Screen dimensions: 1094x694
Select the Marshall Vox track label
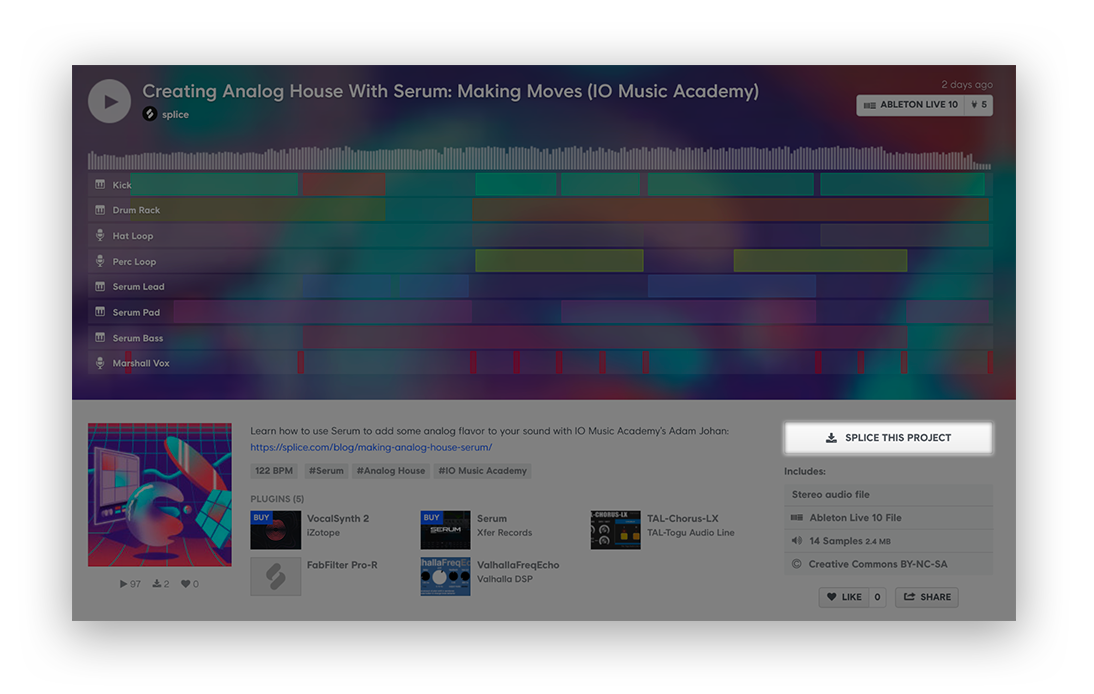[x=141, y=363]
